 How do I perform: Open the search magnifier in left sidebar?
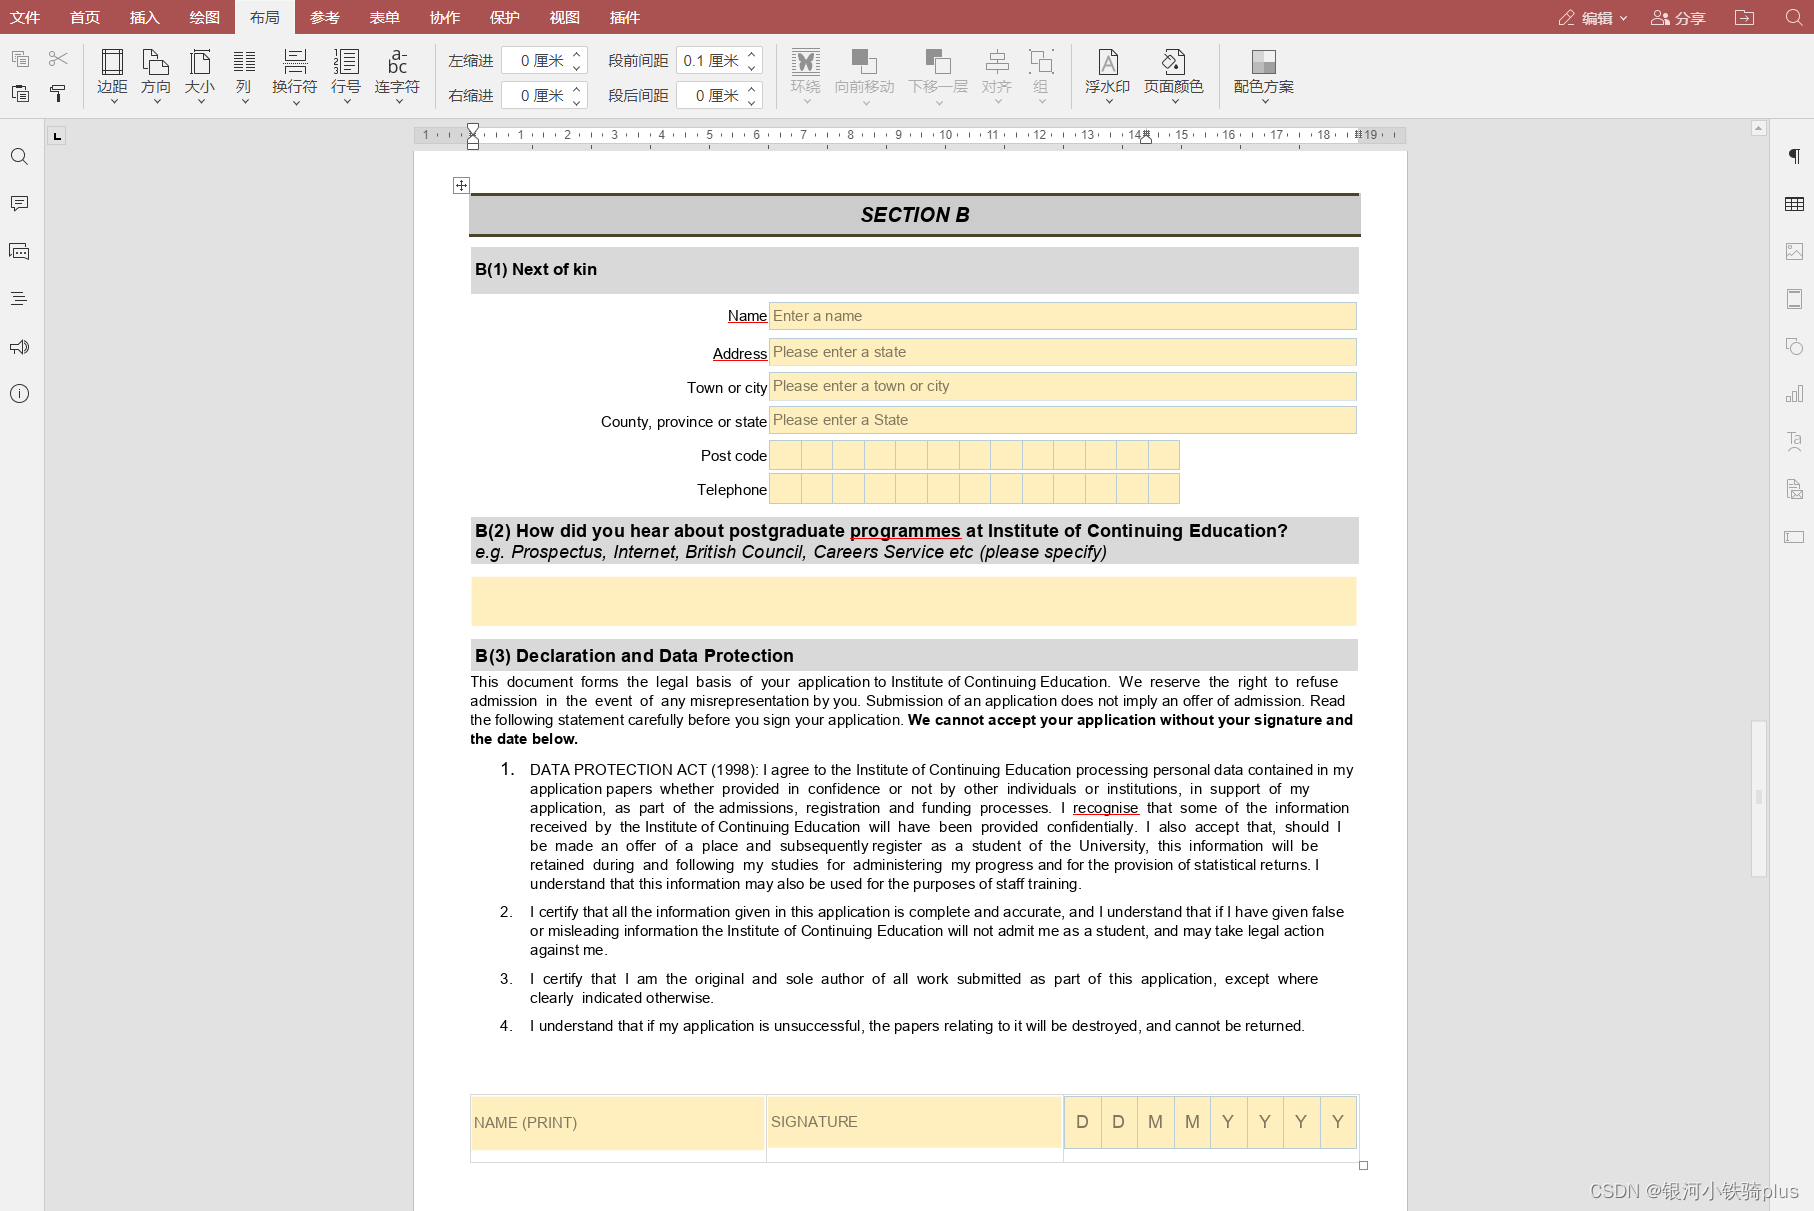pos(19,157)
